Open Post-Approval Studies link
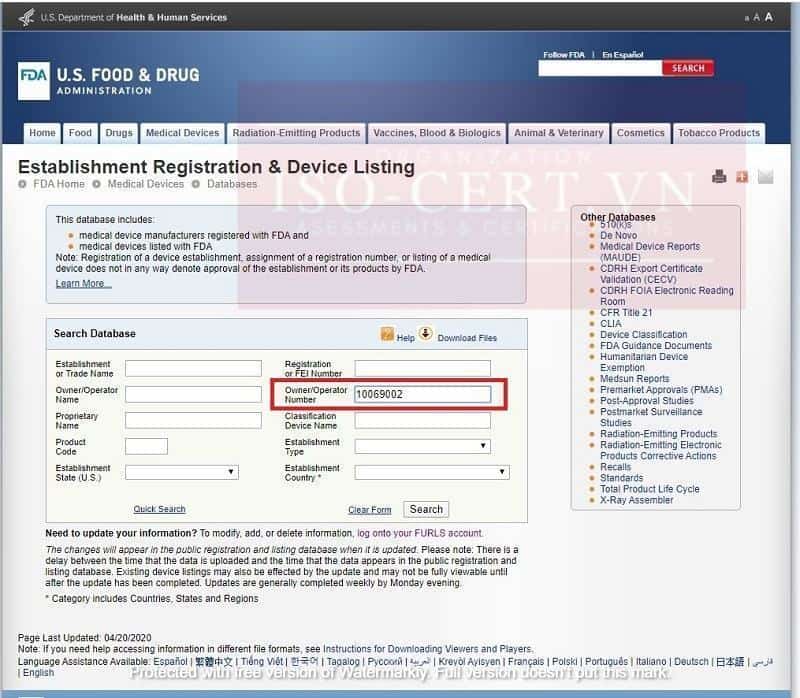Screen dimensions: 800x698 click(x=646, y=401)
